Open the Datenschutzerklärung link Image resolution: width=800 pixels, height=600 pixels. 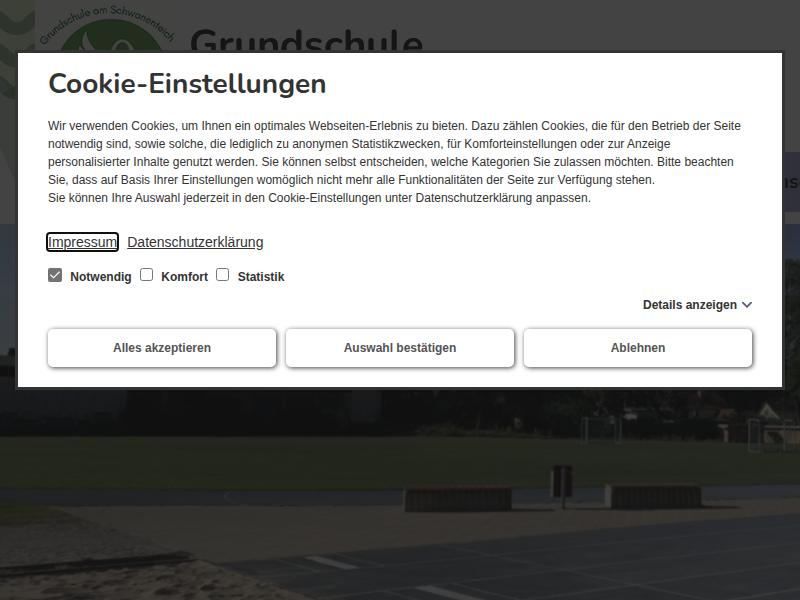click(195, 242)
